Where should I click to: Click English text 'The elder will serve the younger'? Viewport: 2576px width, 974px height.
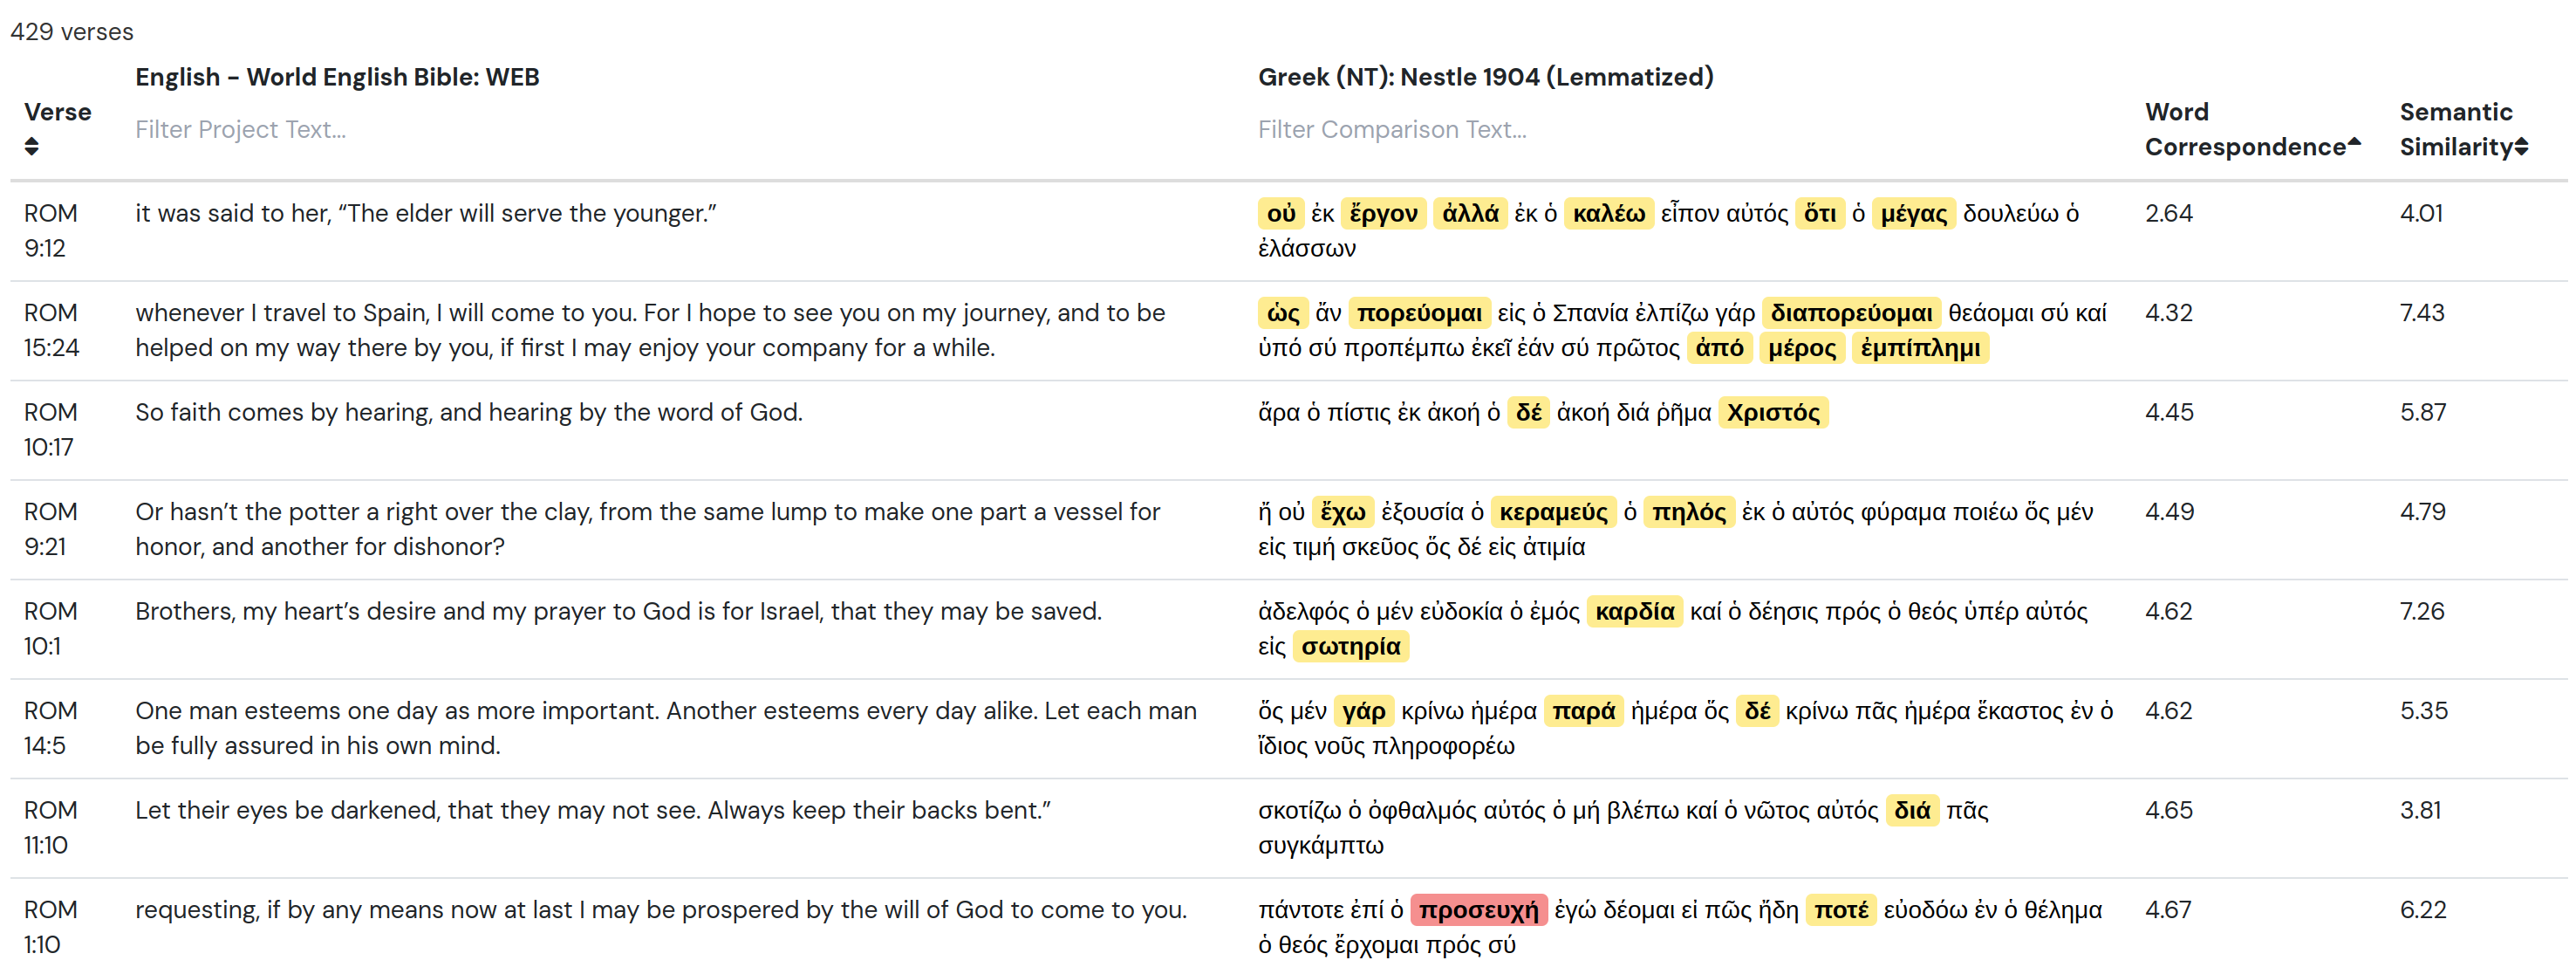(528, 214)
